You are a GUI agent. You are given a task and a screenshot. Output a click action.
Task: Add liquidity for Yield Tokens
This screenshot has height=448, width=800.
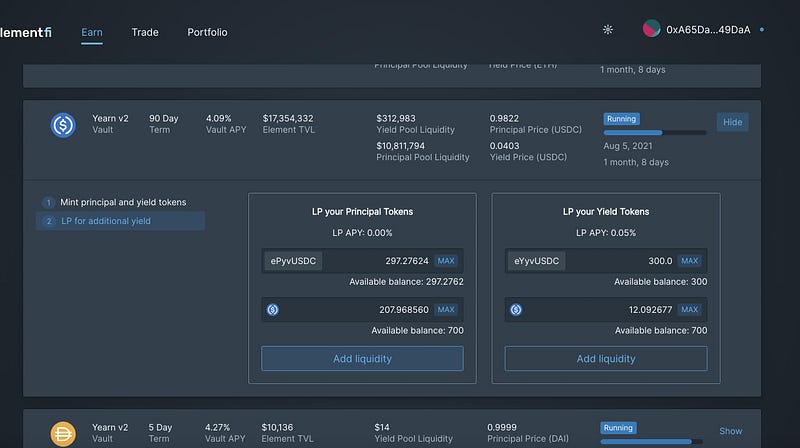(606, 359)
